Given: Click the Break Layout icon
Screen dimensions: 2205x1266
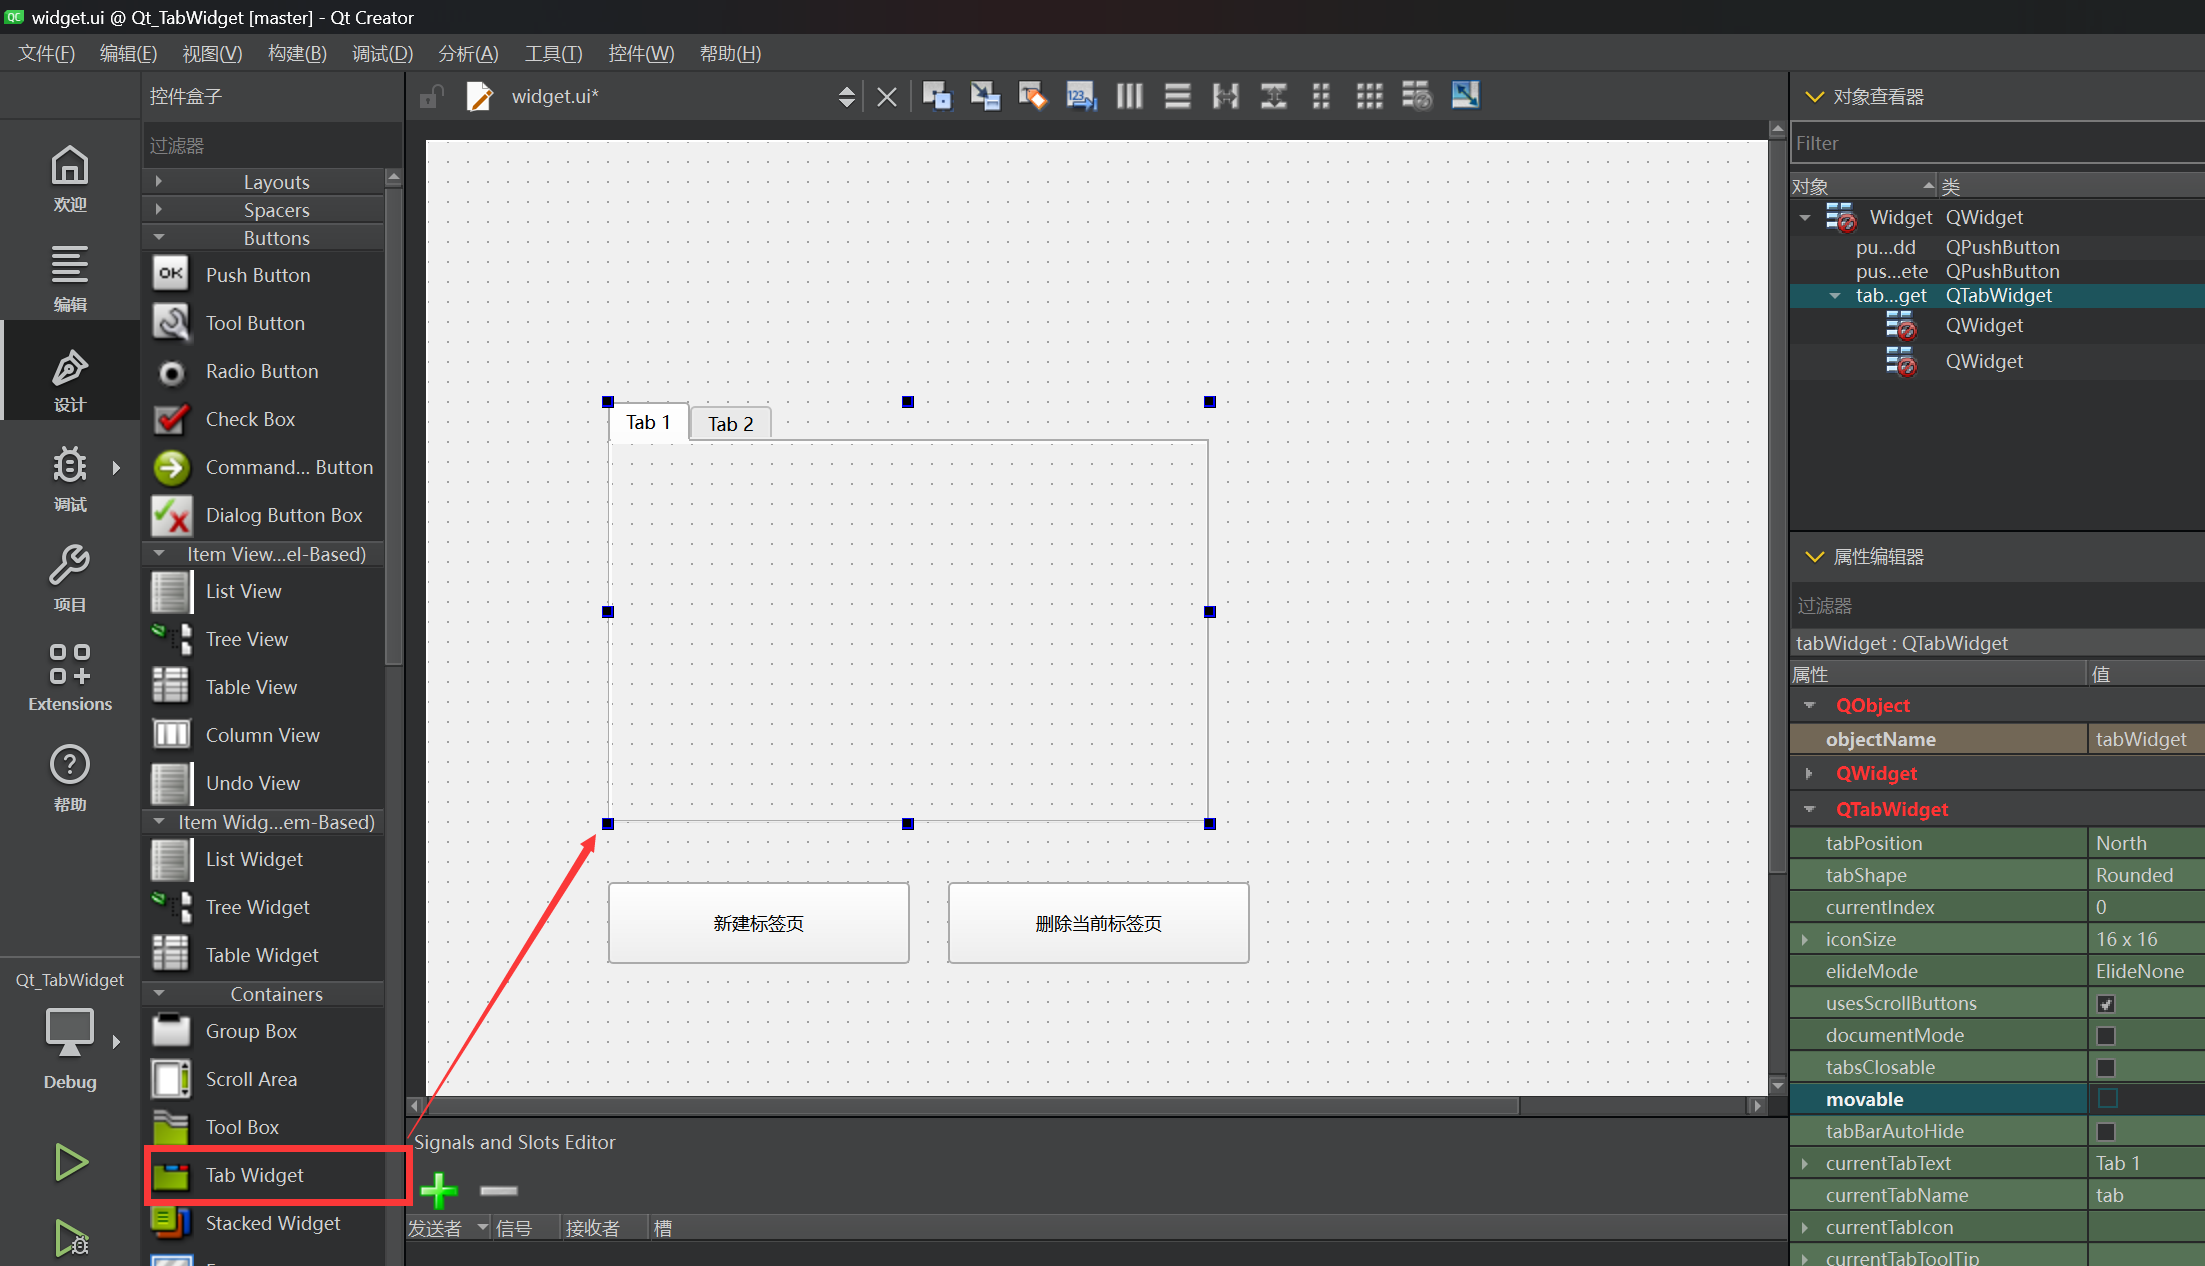Looking at the screenshot, I should (x=1417, y=96).
